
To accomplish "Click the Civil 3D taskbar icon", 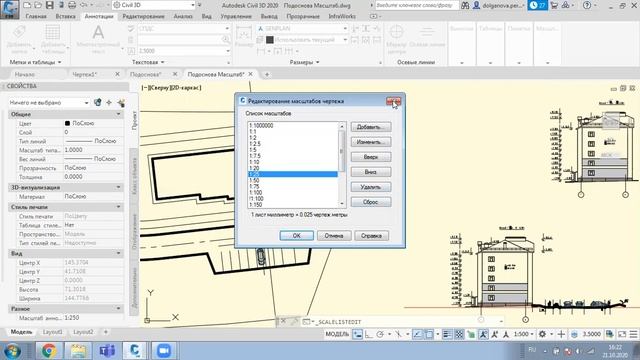I will click(135, 351).
